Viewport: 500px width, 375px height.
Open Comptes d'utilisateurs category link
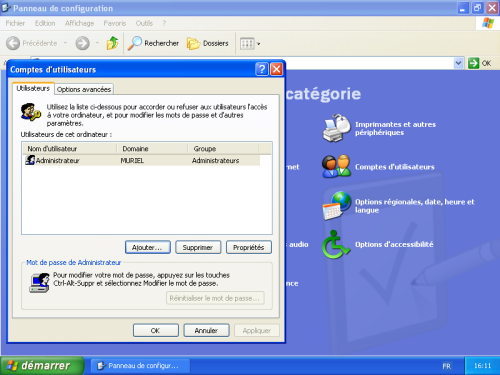395,167
